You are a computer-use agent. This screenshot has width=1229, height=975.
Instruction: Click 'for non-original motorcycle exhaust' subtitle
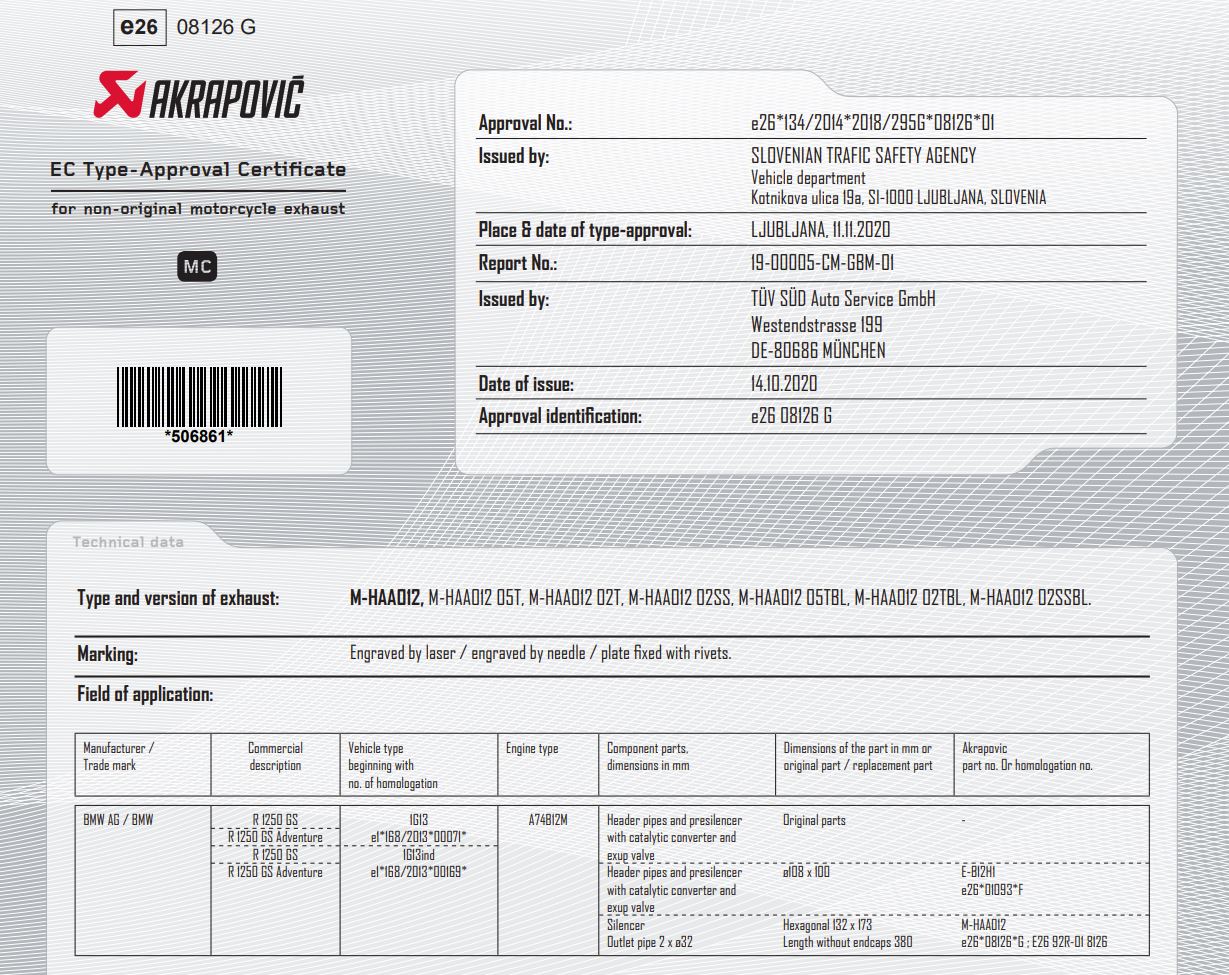(x=198, y=209)
